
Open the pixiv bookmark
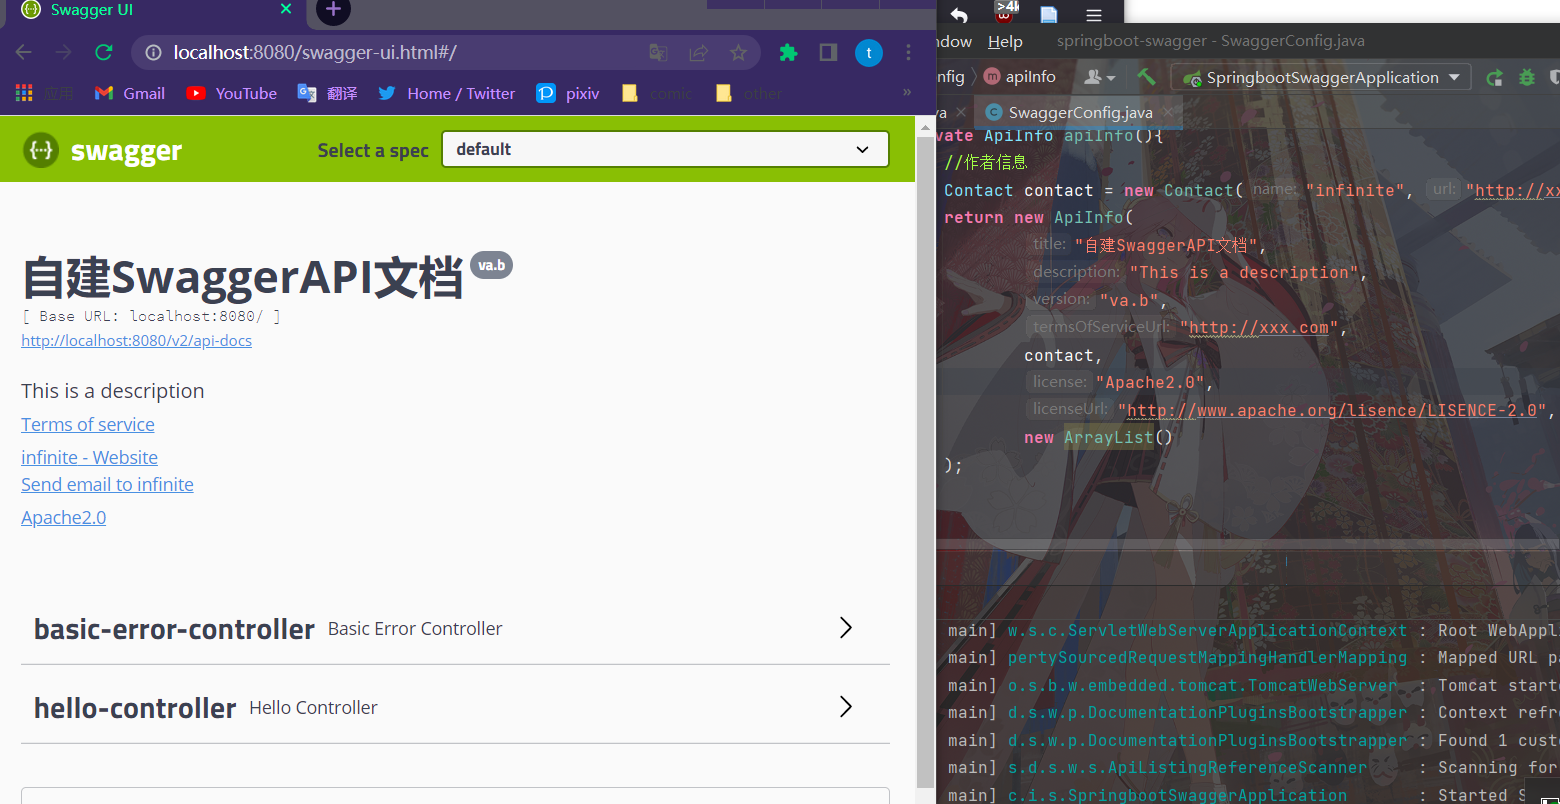point(568,93)
